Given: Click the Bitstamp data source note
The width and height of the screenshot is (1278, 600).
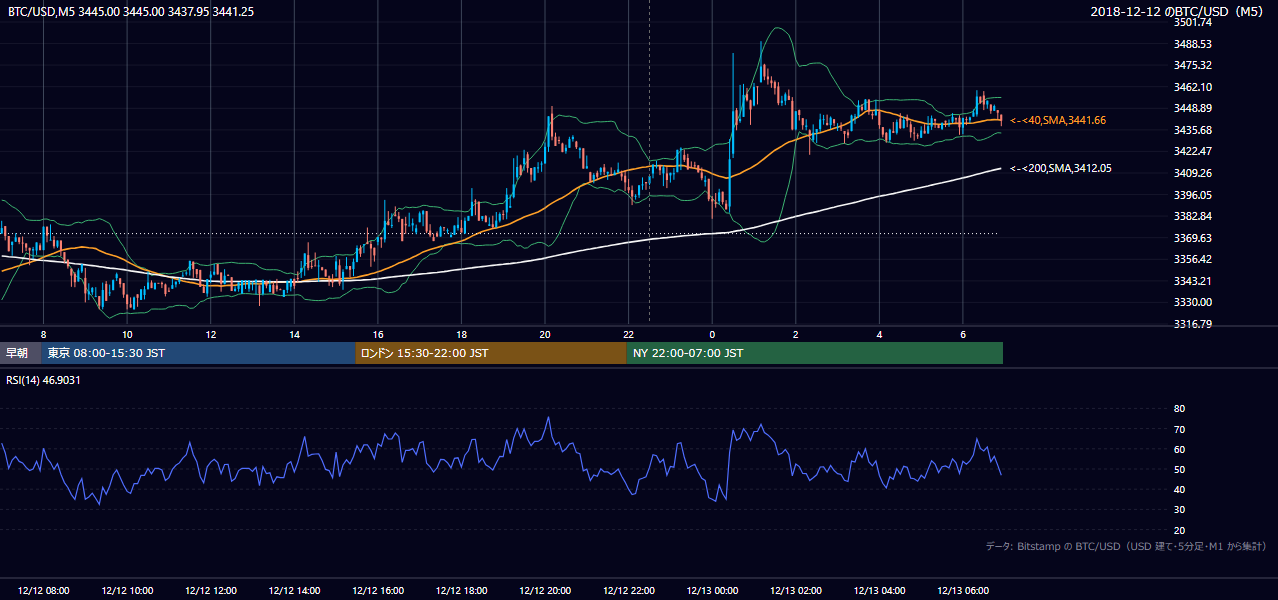Looking at the screenshot, I should (x=1126, y=546).
